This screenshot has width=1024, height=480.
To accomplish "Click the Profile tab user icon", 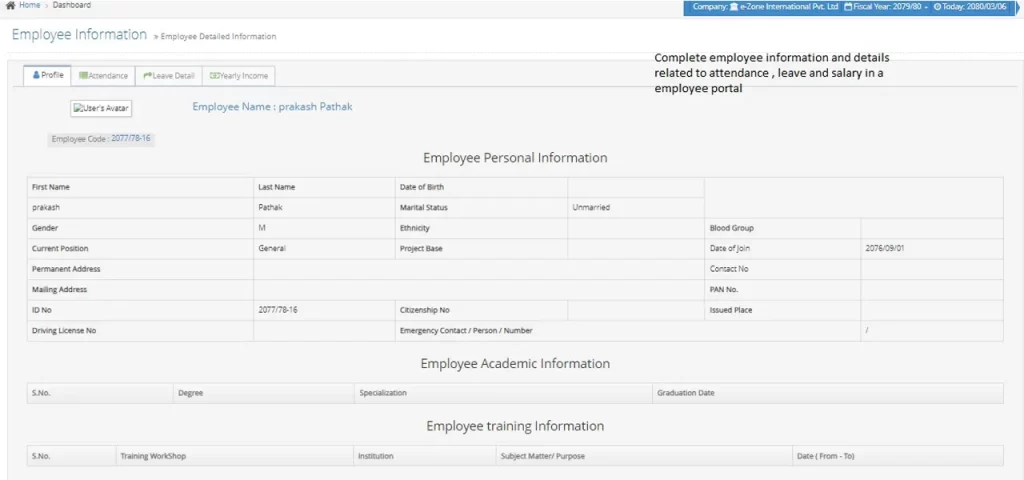I will 37,75.
